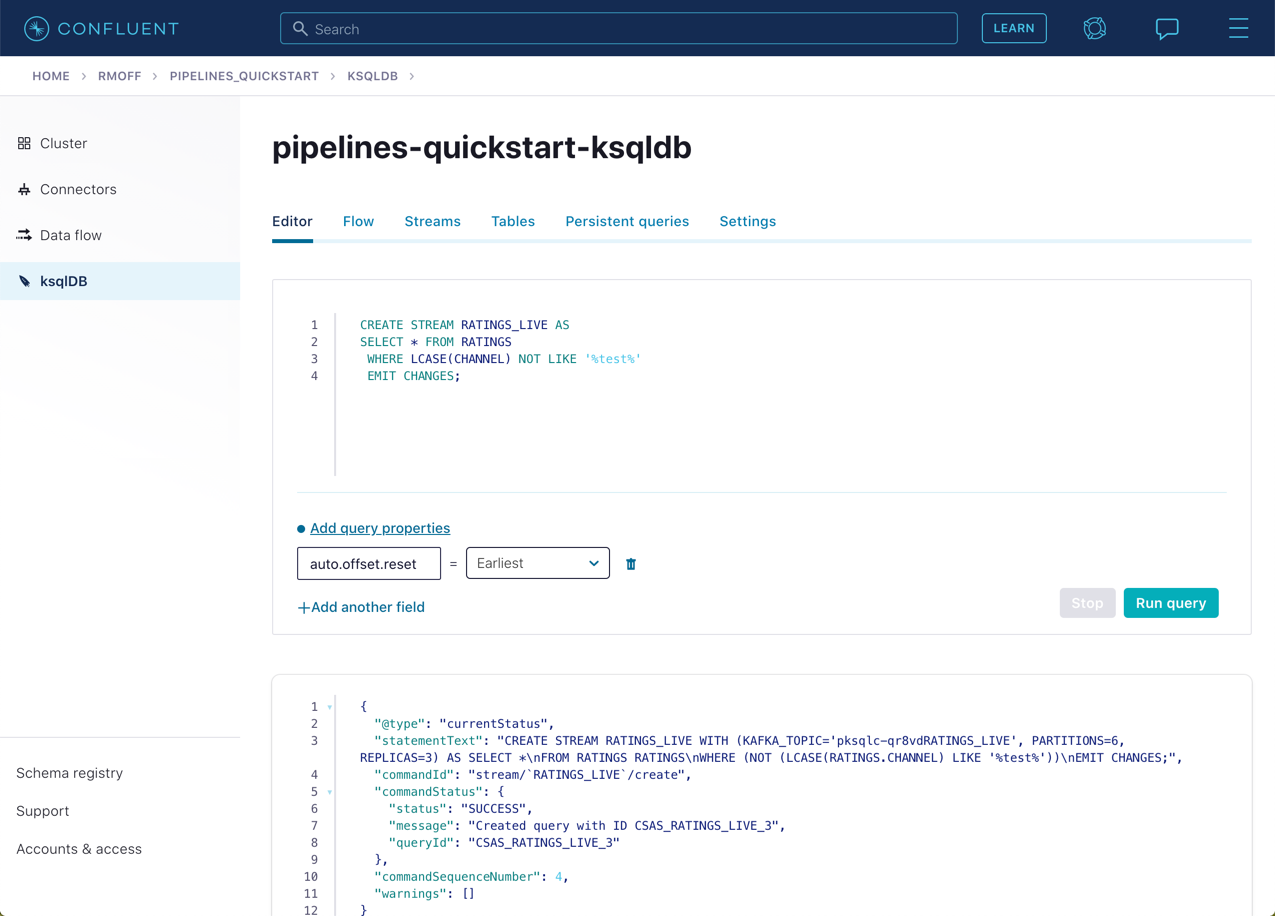Click the "warnings": [] result line
Image resolution: width=1275 pixels, height=916 pixels.
click(424, 894)
